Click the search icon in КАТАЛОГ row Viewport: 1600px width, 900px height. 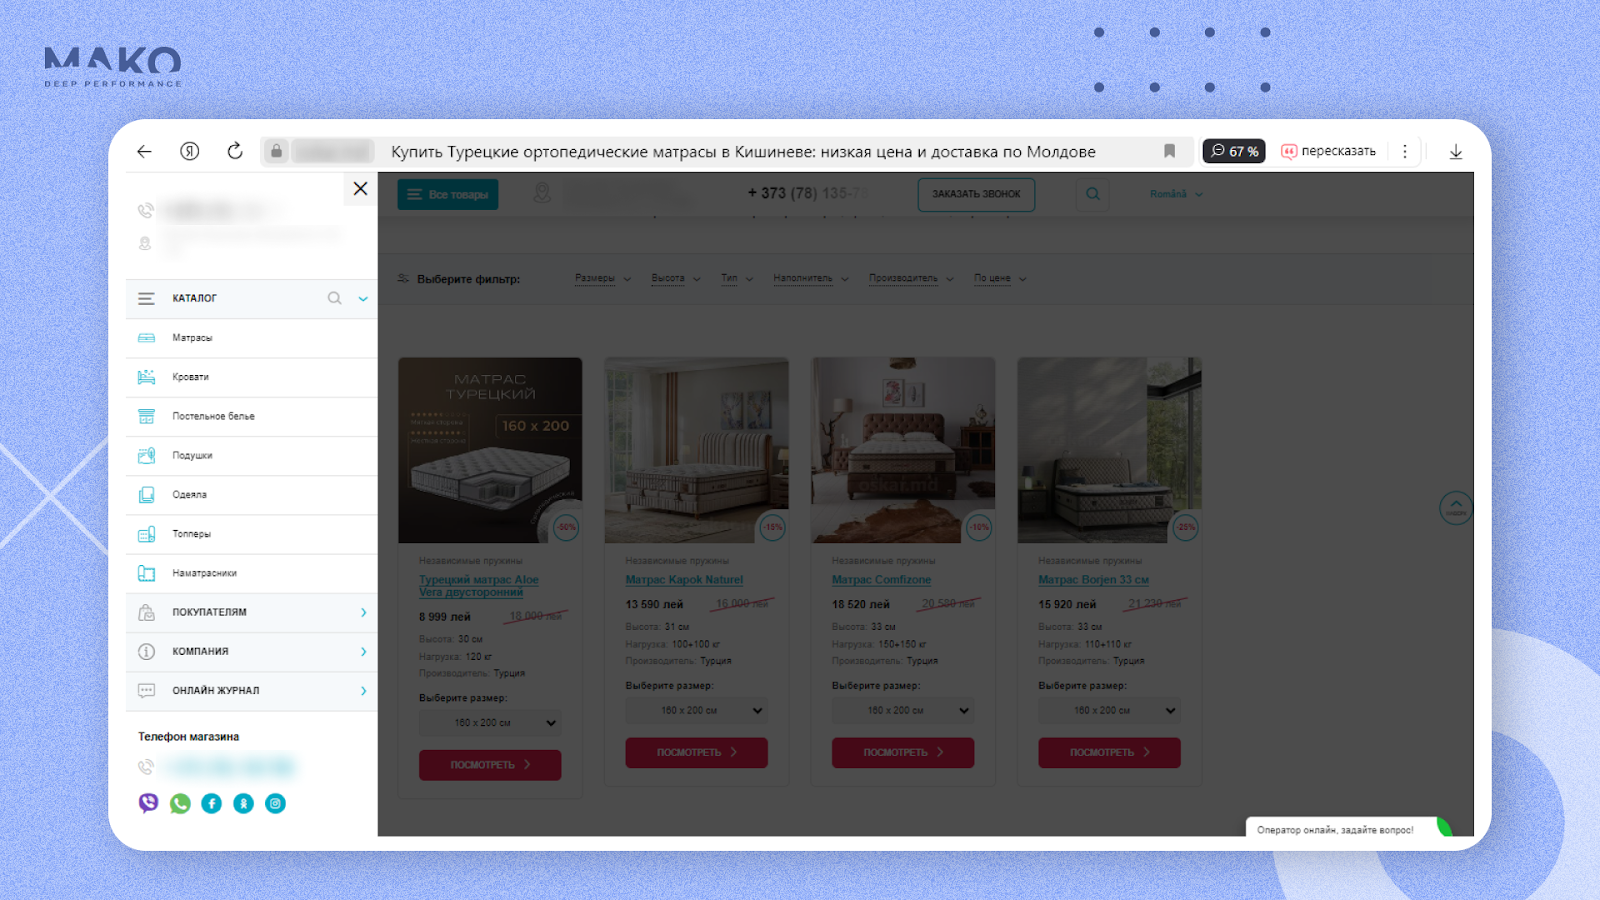(335, 298)
